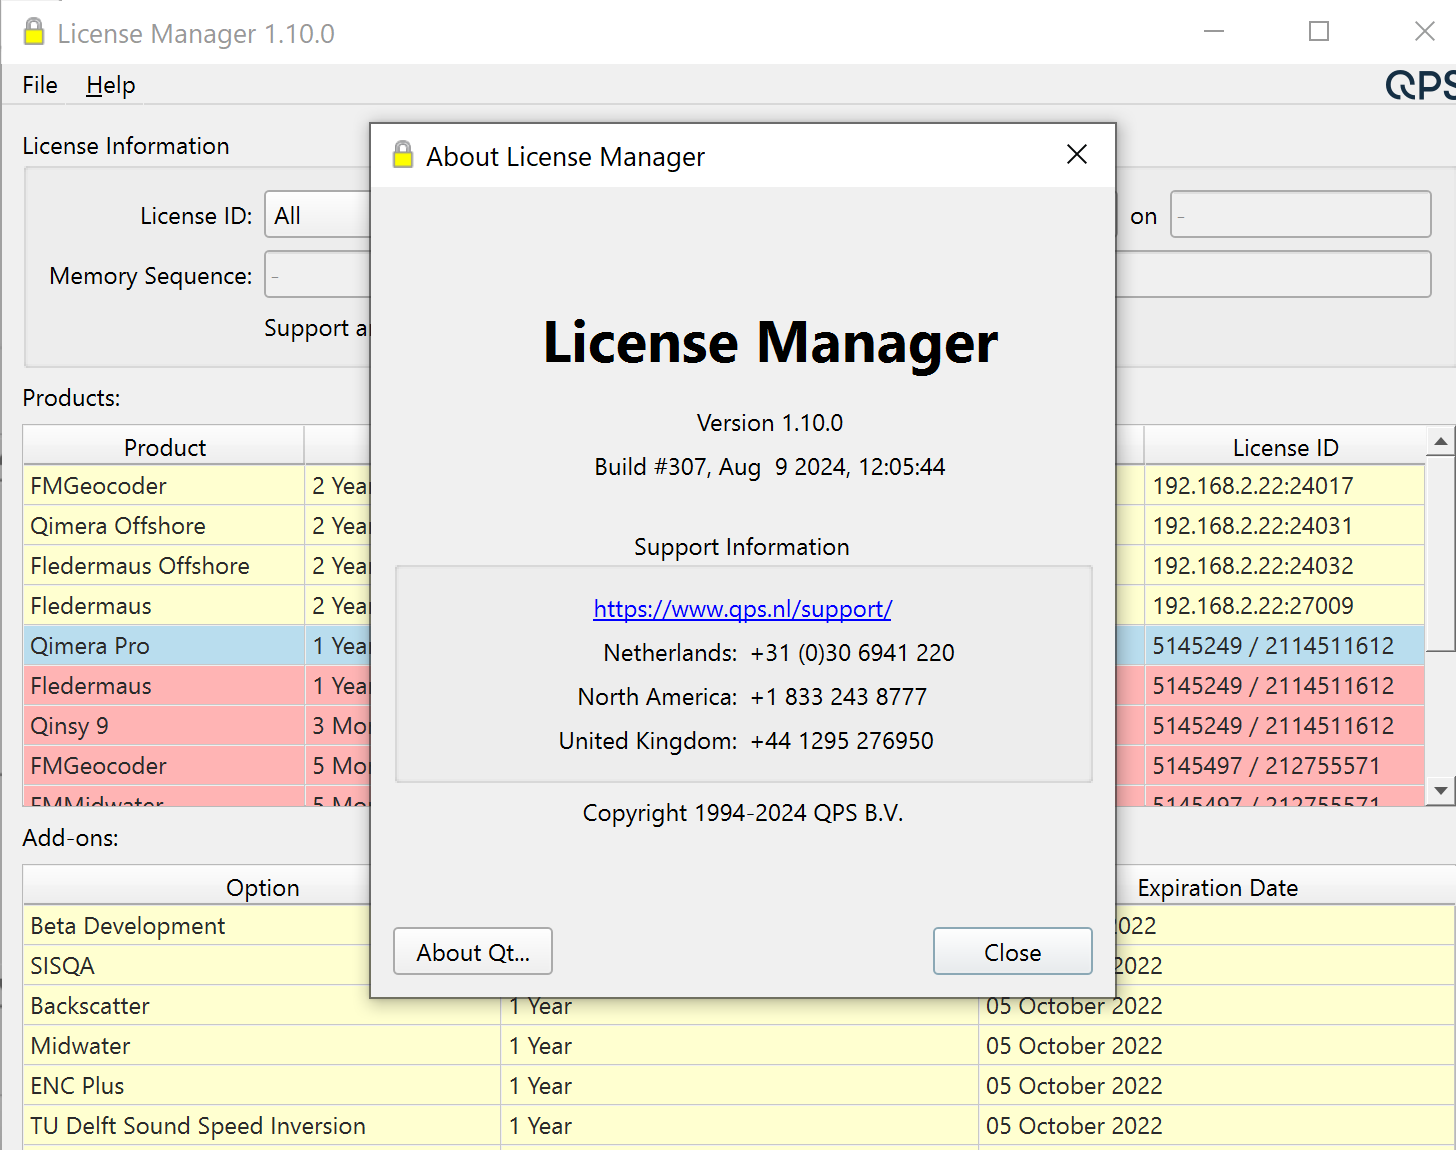The image size is (1456, 1150).
Task: Click the License Manager lock icon in main title bar
Action: point(34,33)
